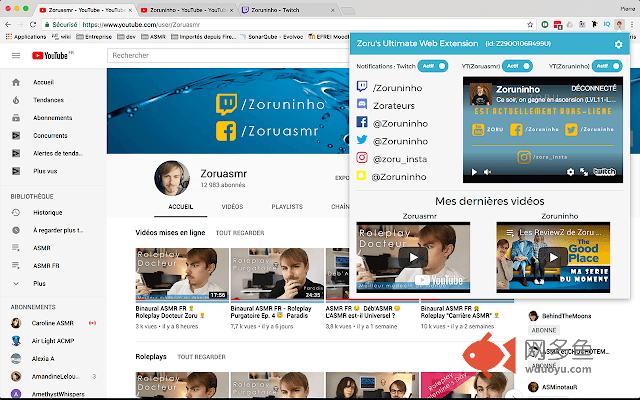The image size is (640, 400).
Task: Select the ACCUEIL channel tab
Action: pos(180,207)
